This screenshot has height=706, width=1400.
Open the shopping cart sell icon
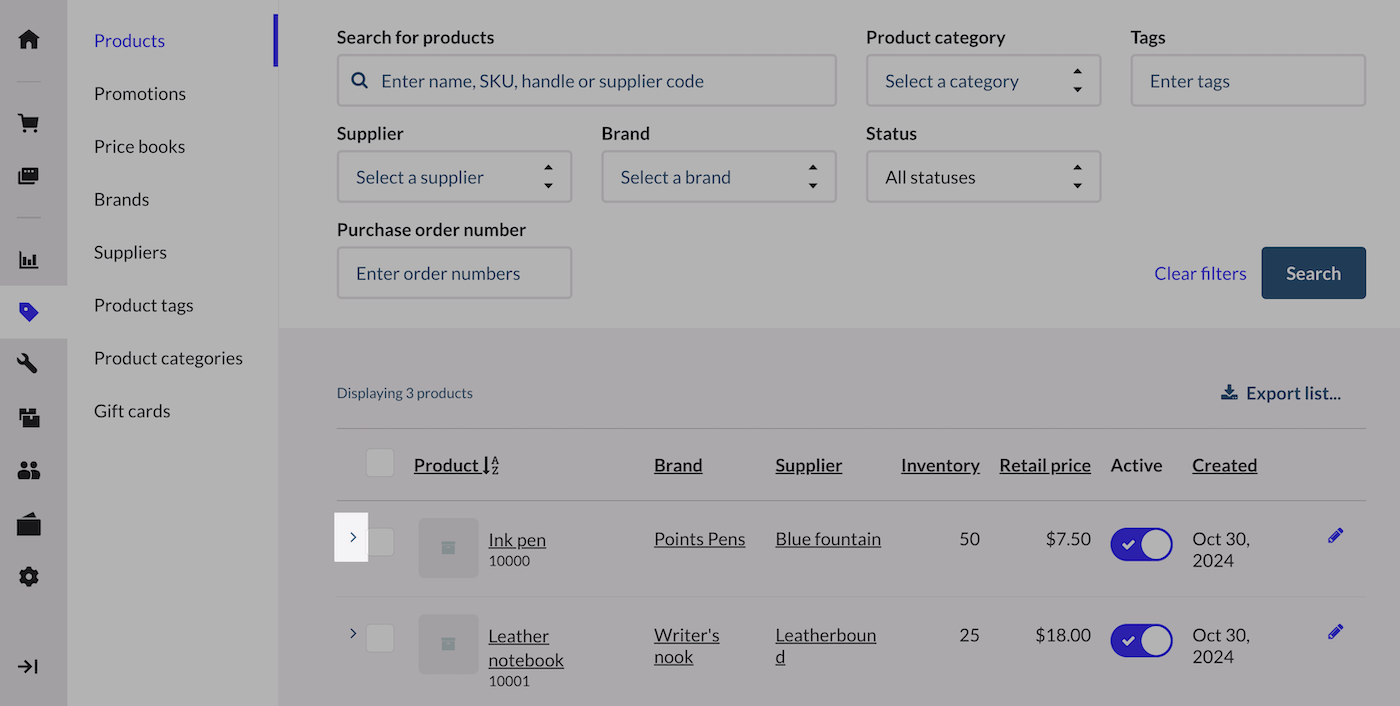click(29, 124)
